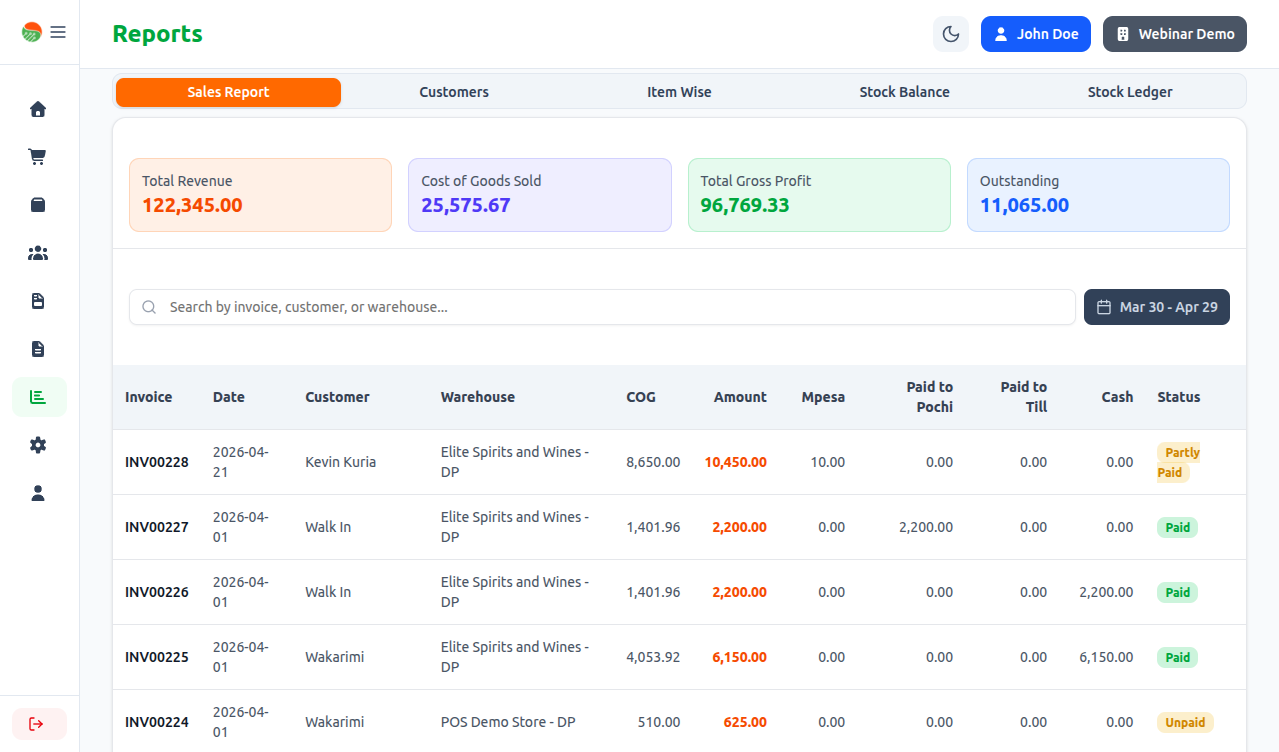Click the red logout icon
The height and width of the screenshot is (752, 1279).
click(x=38, y=724)
